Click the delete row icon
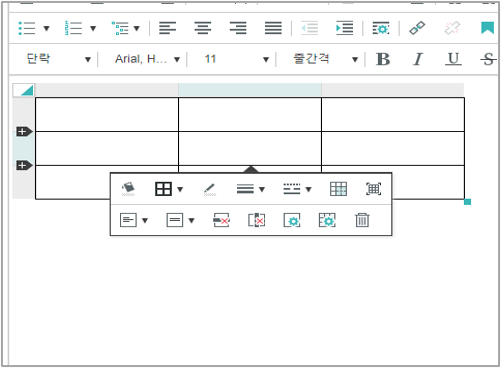Screen dimensions: 501x368 [x=222, y=220]
